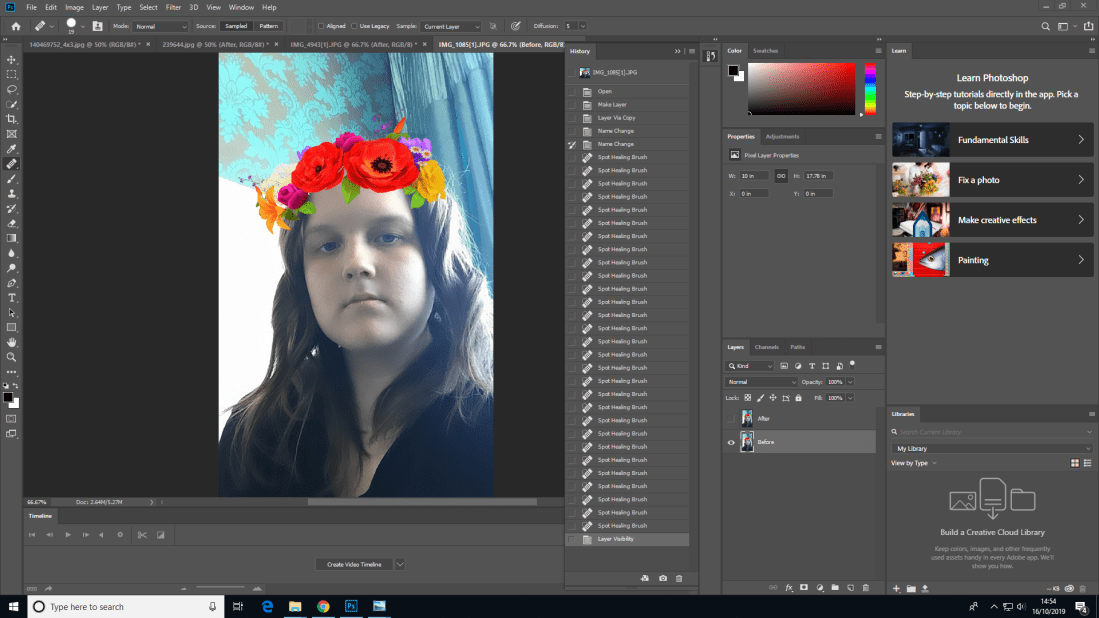
Task: Open the Filter menu
Action: 173,7
